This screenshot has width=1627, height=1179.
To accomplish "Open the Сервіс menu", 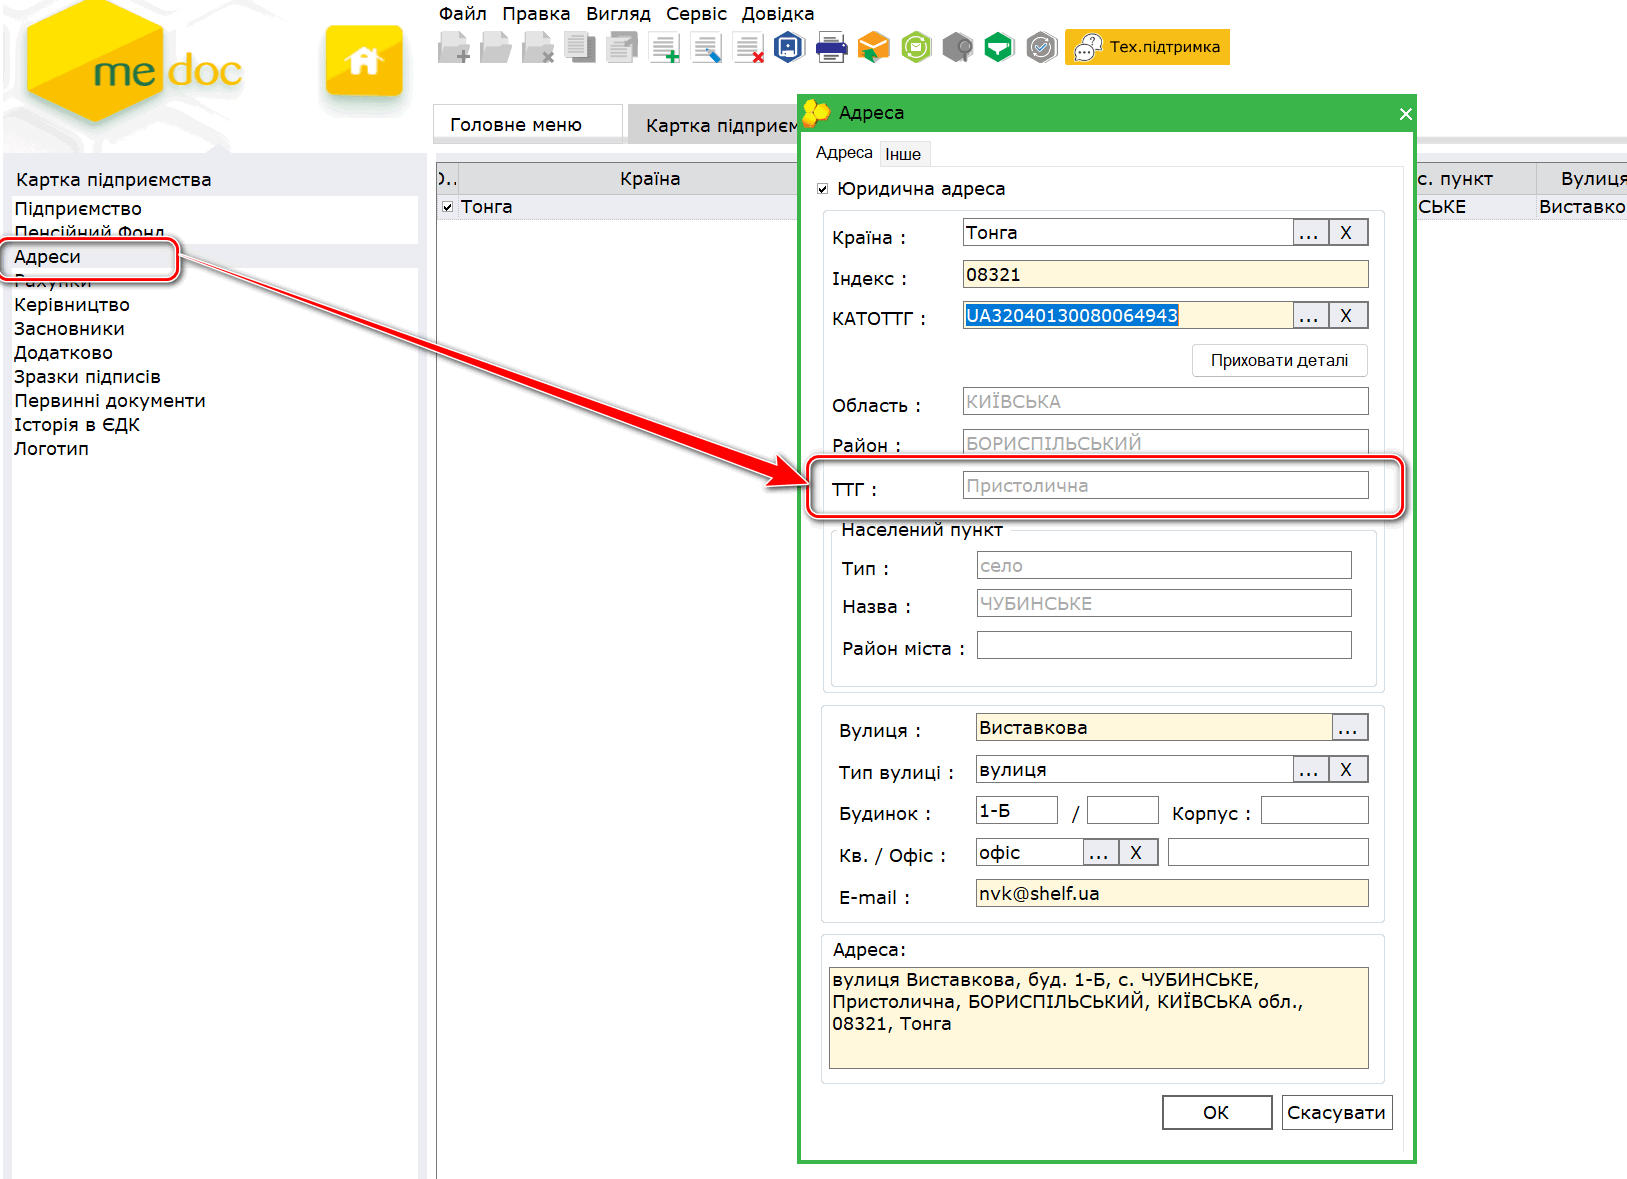I will tap(696, 14).
